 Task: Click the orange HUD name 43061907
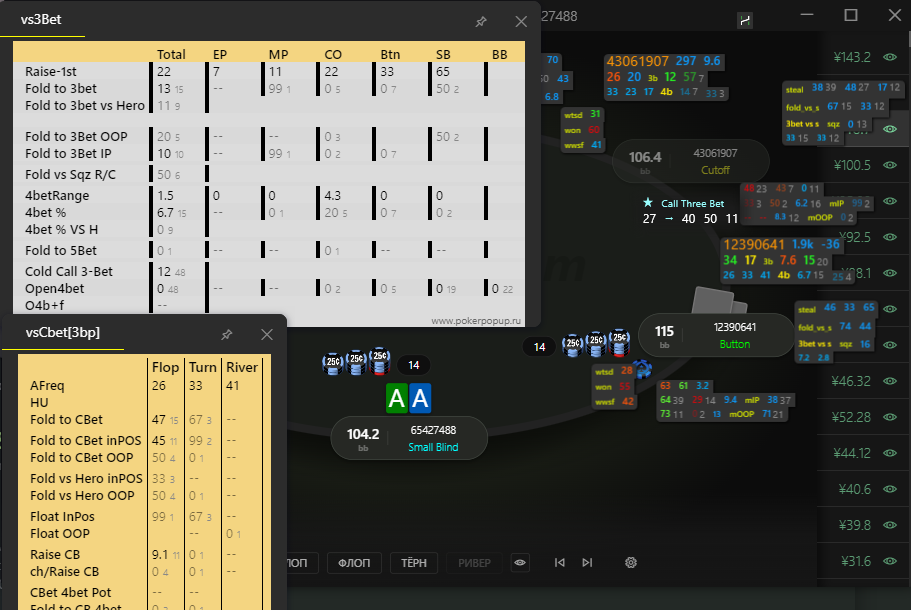[637, 61]
